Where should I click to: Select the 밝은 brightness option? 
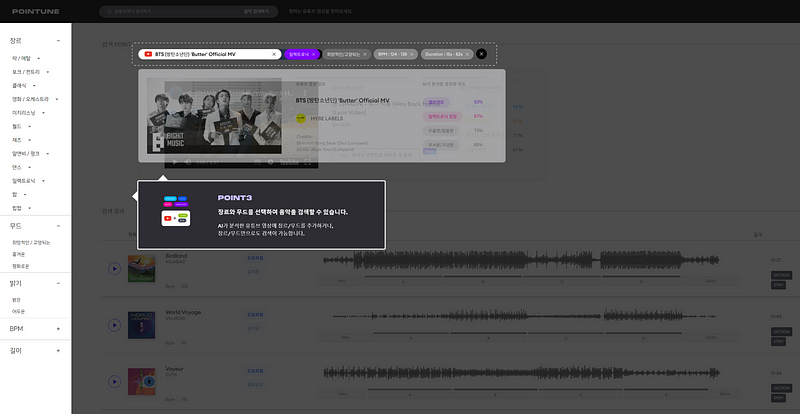click(16, 300)
